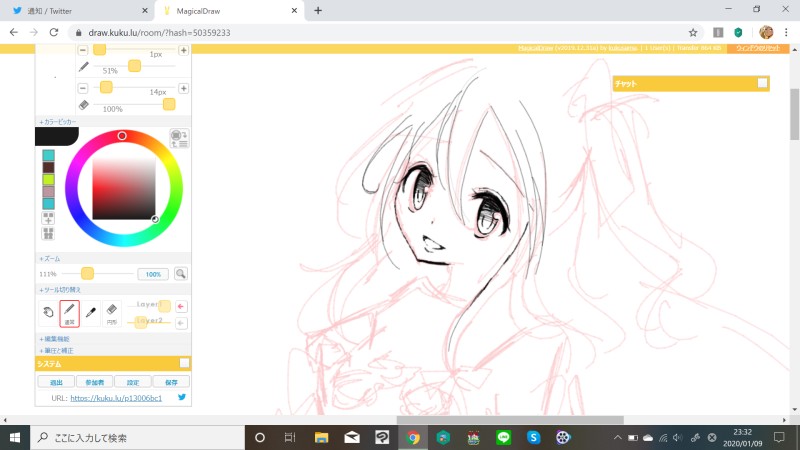Select the hand pan tool
This screenshot has height=450, width=800.
(48, 312)
